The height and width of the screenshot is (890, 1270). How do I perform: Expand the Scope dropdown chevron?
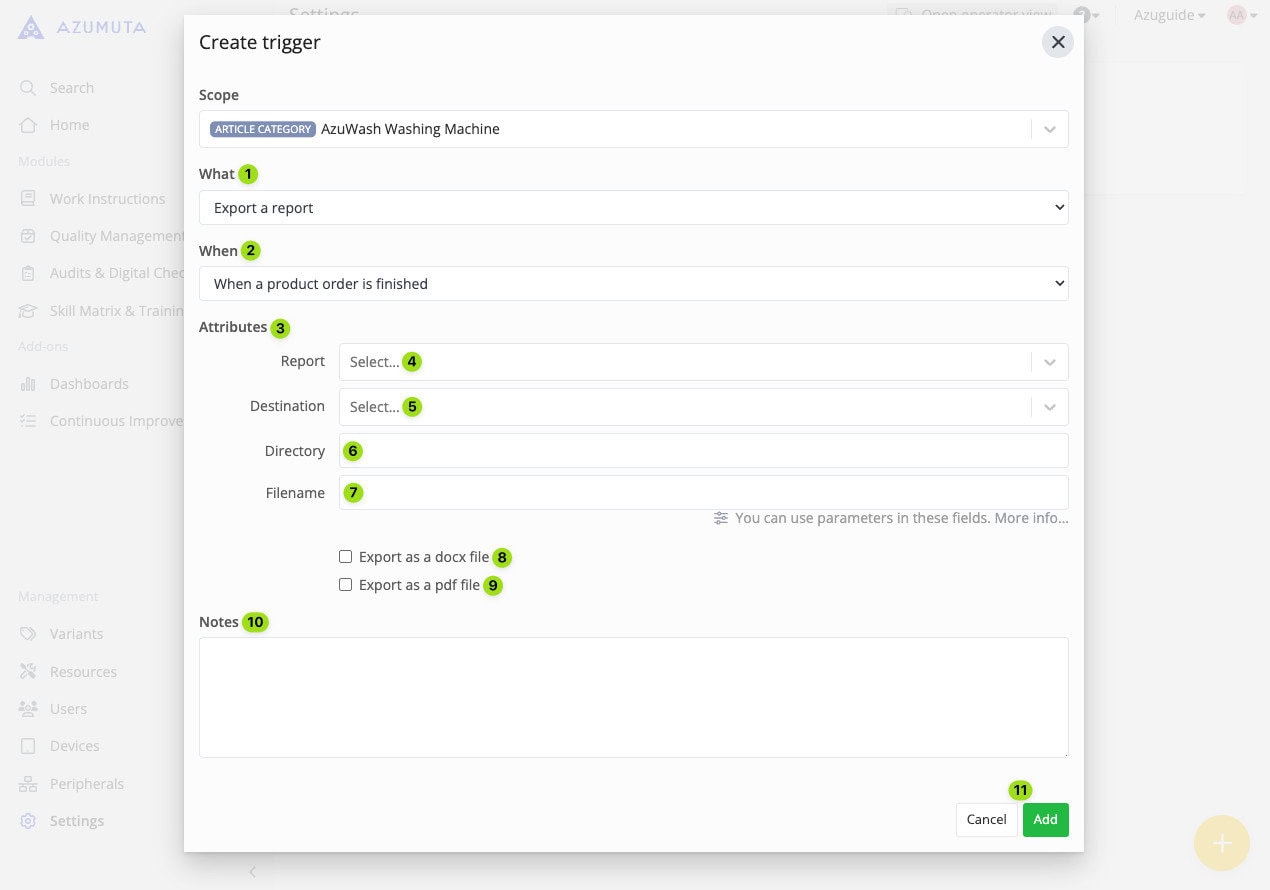pos(1049,129)
